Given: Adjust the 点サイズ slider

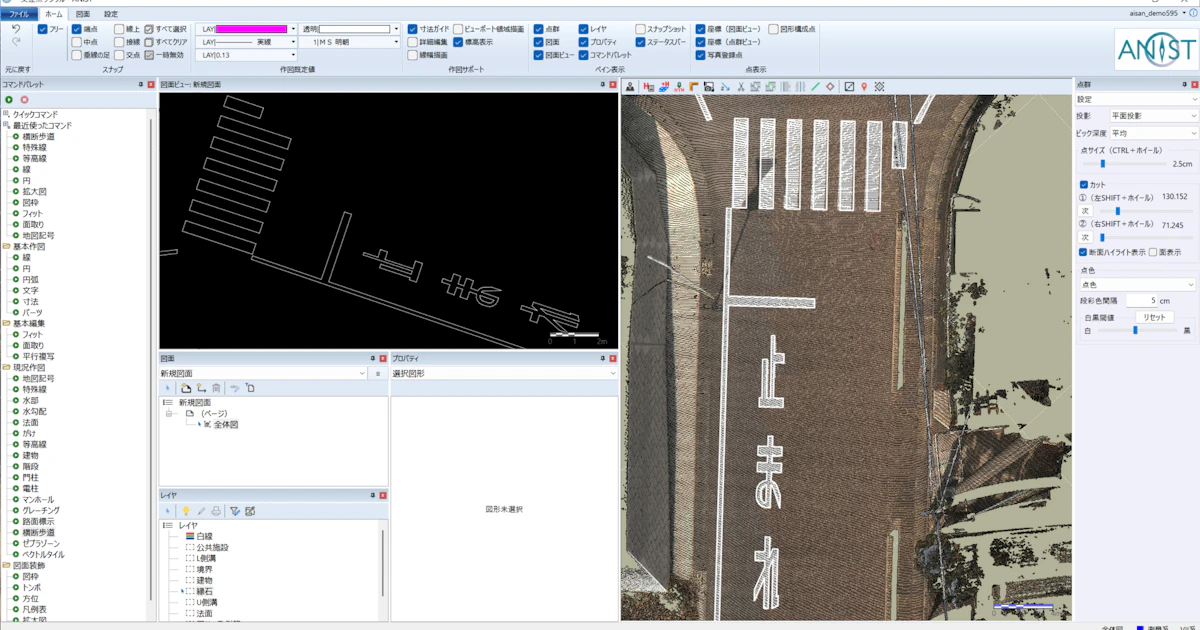Looking at the screenshot, I should (x=1102, y=163).
